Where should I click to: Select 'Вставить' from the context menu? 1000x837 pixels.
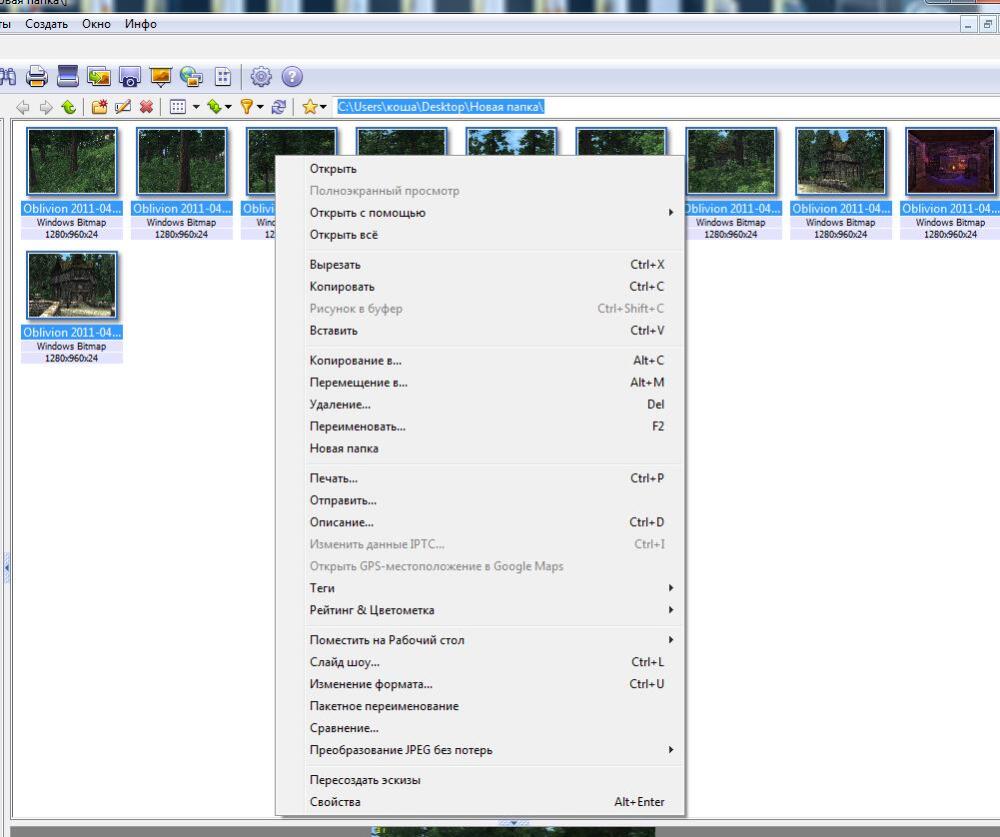click(480, 330)
